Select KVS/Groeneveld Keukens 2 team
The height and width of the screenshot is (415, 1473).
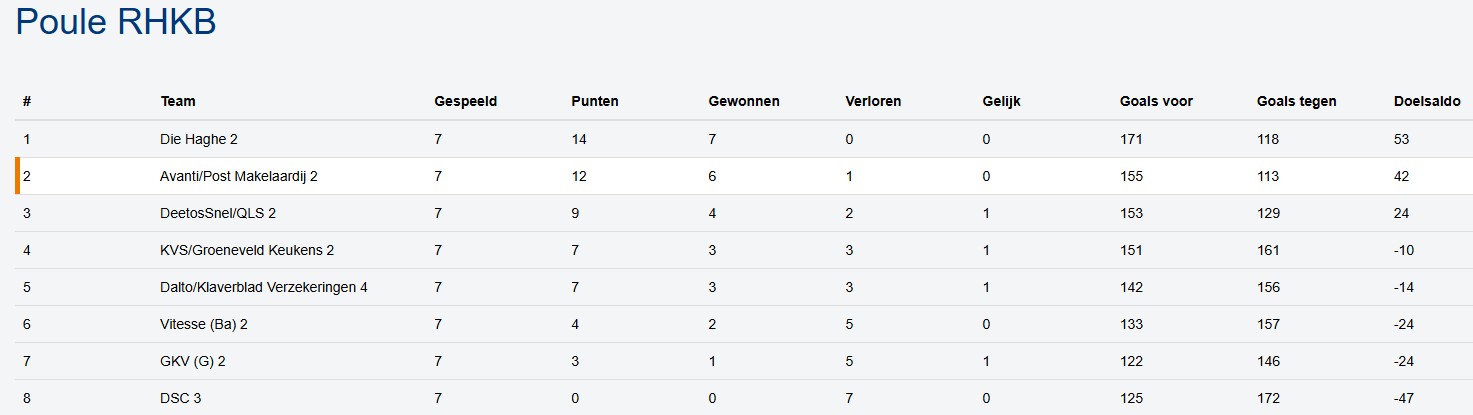click(246, 250)
